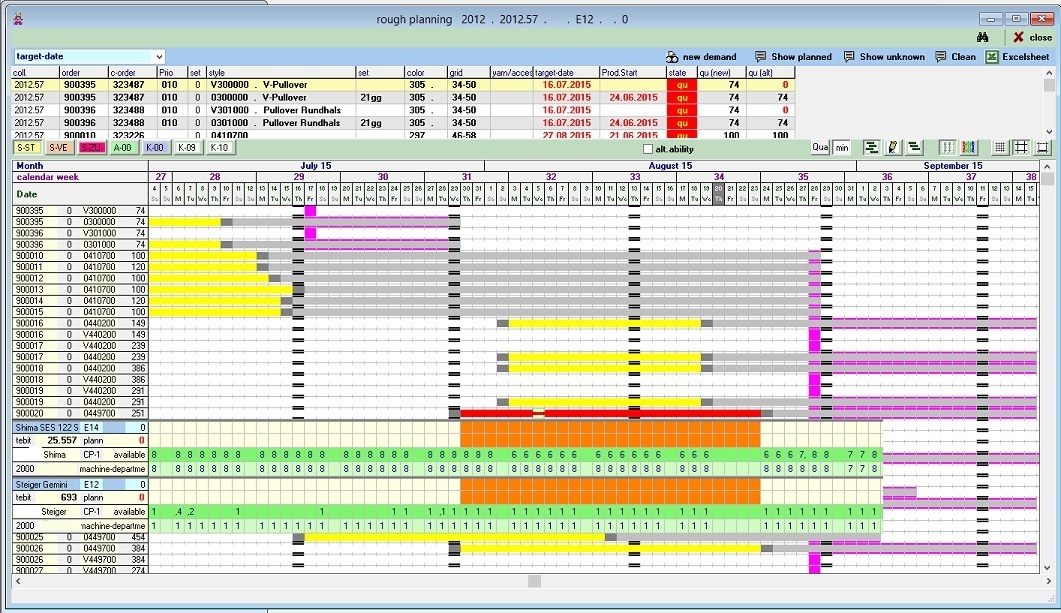Image resolution: width=1061 pixels, height=613 pixels.
Task: Click the frame outline view icon
Action: point(1043,148)
